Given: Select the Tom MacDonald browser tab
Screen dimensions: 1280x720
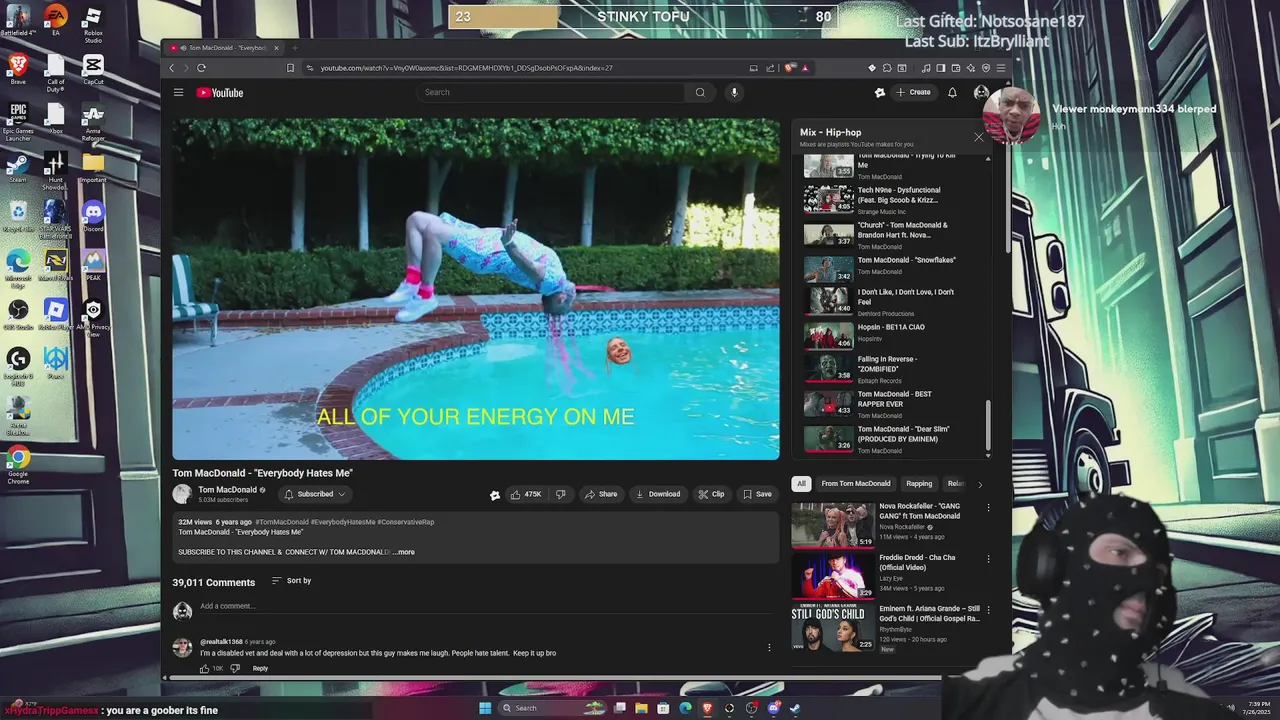Looking at the screenshot, I should click(x=225, y=48).
